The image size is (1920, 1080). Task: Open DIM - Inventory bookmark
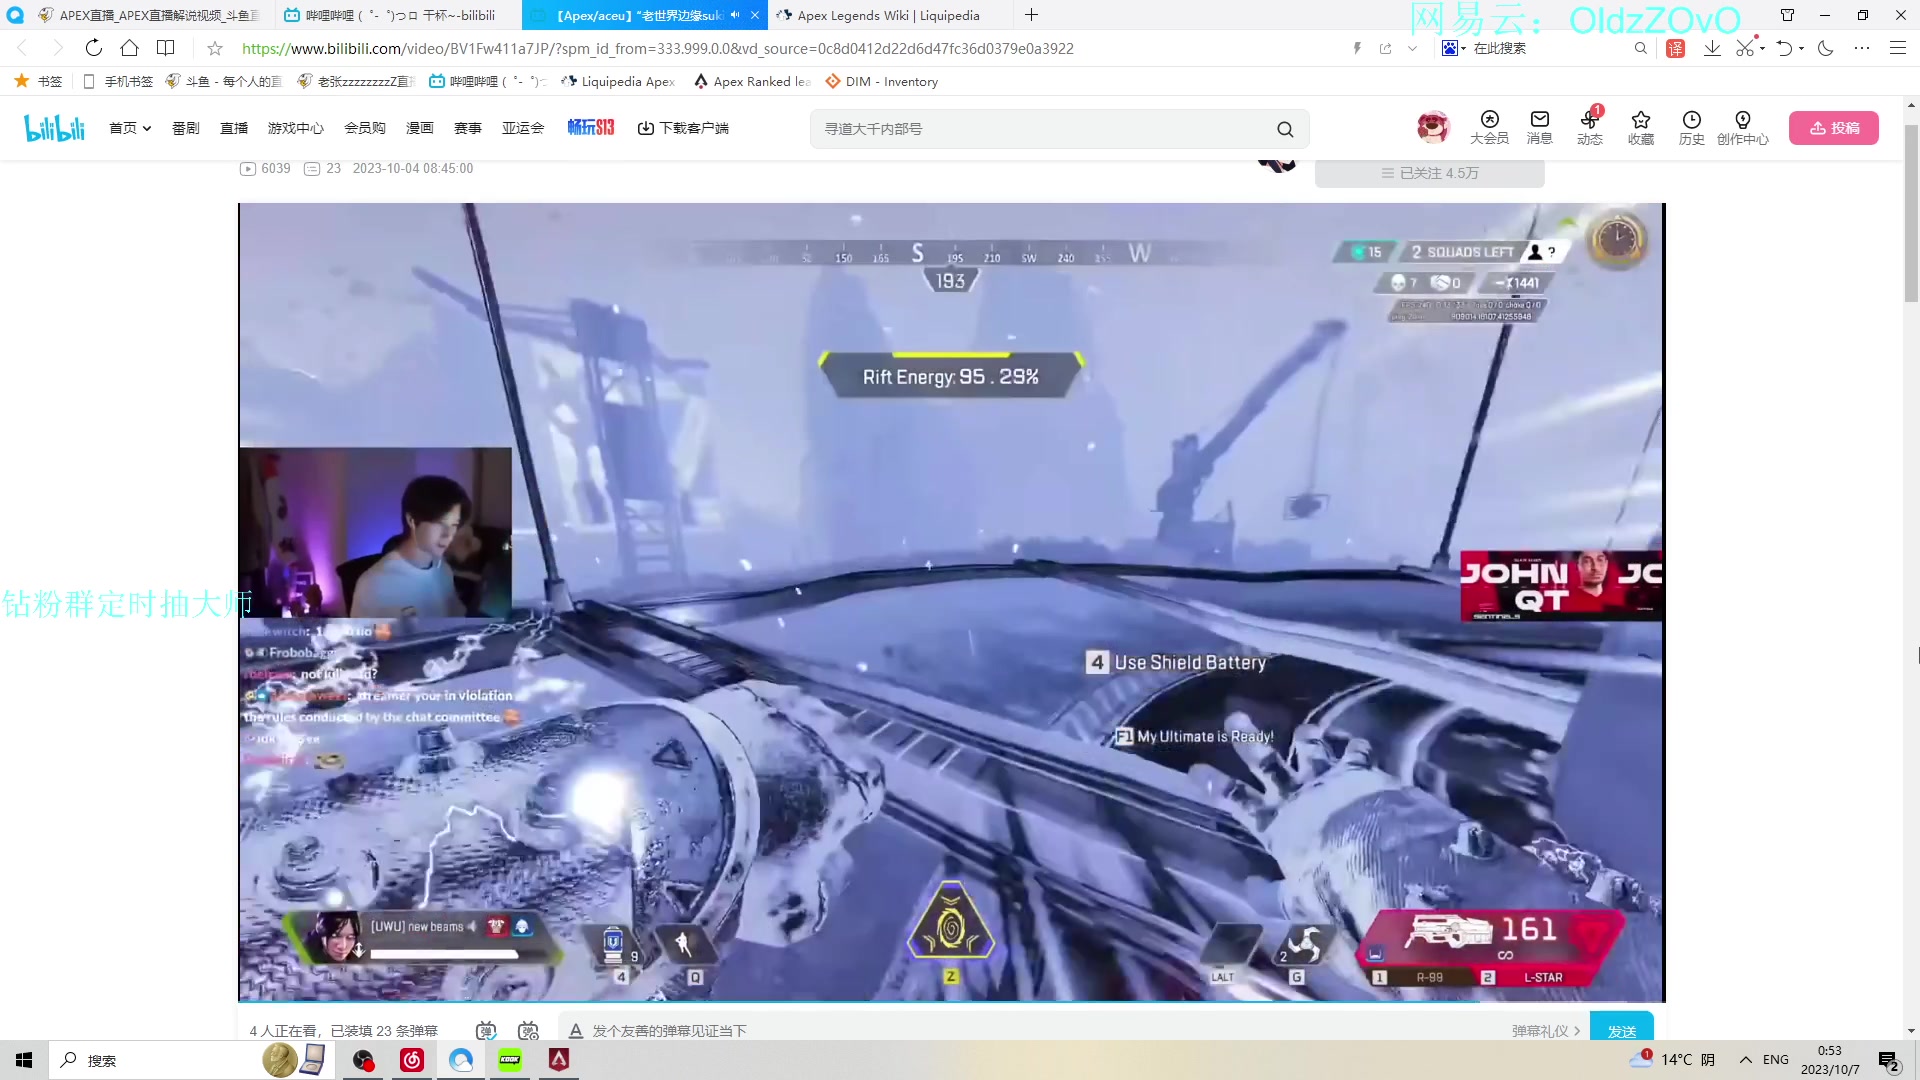tap(881, 81)
